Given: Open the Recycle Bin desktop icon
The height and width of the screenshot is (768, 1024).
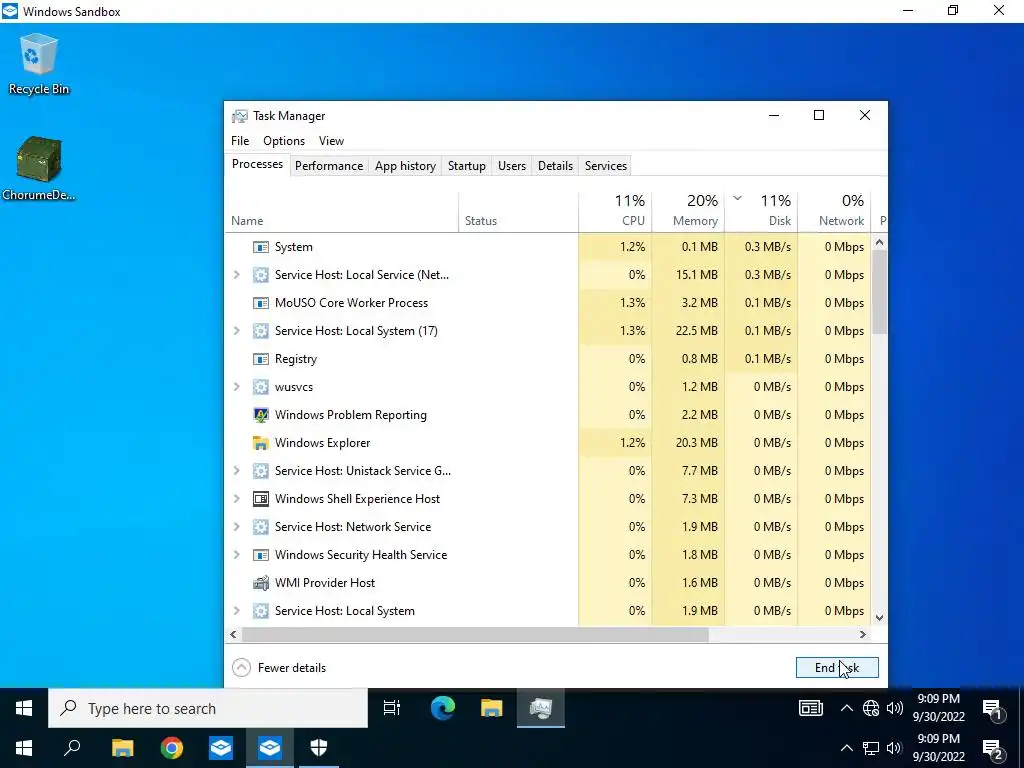Looking at the screenshot, I should pyautogui.click(x=39, y=64).
